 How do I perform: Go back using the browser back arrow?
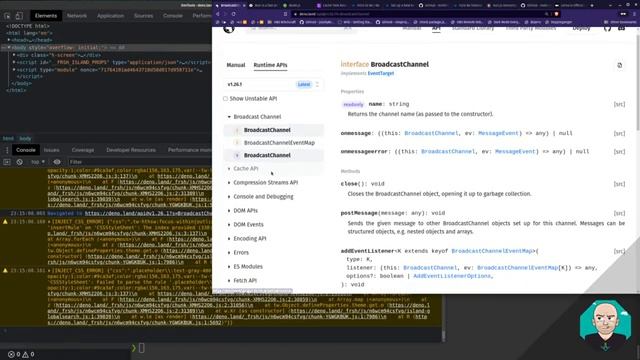[218, 14]
